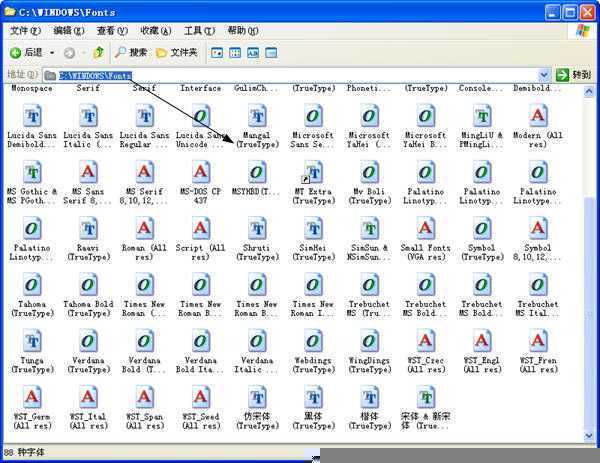The image size is (600, 463).
Task: Click the Search magnifier toolbar button
Action: tap(131, 52)
